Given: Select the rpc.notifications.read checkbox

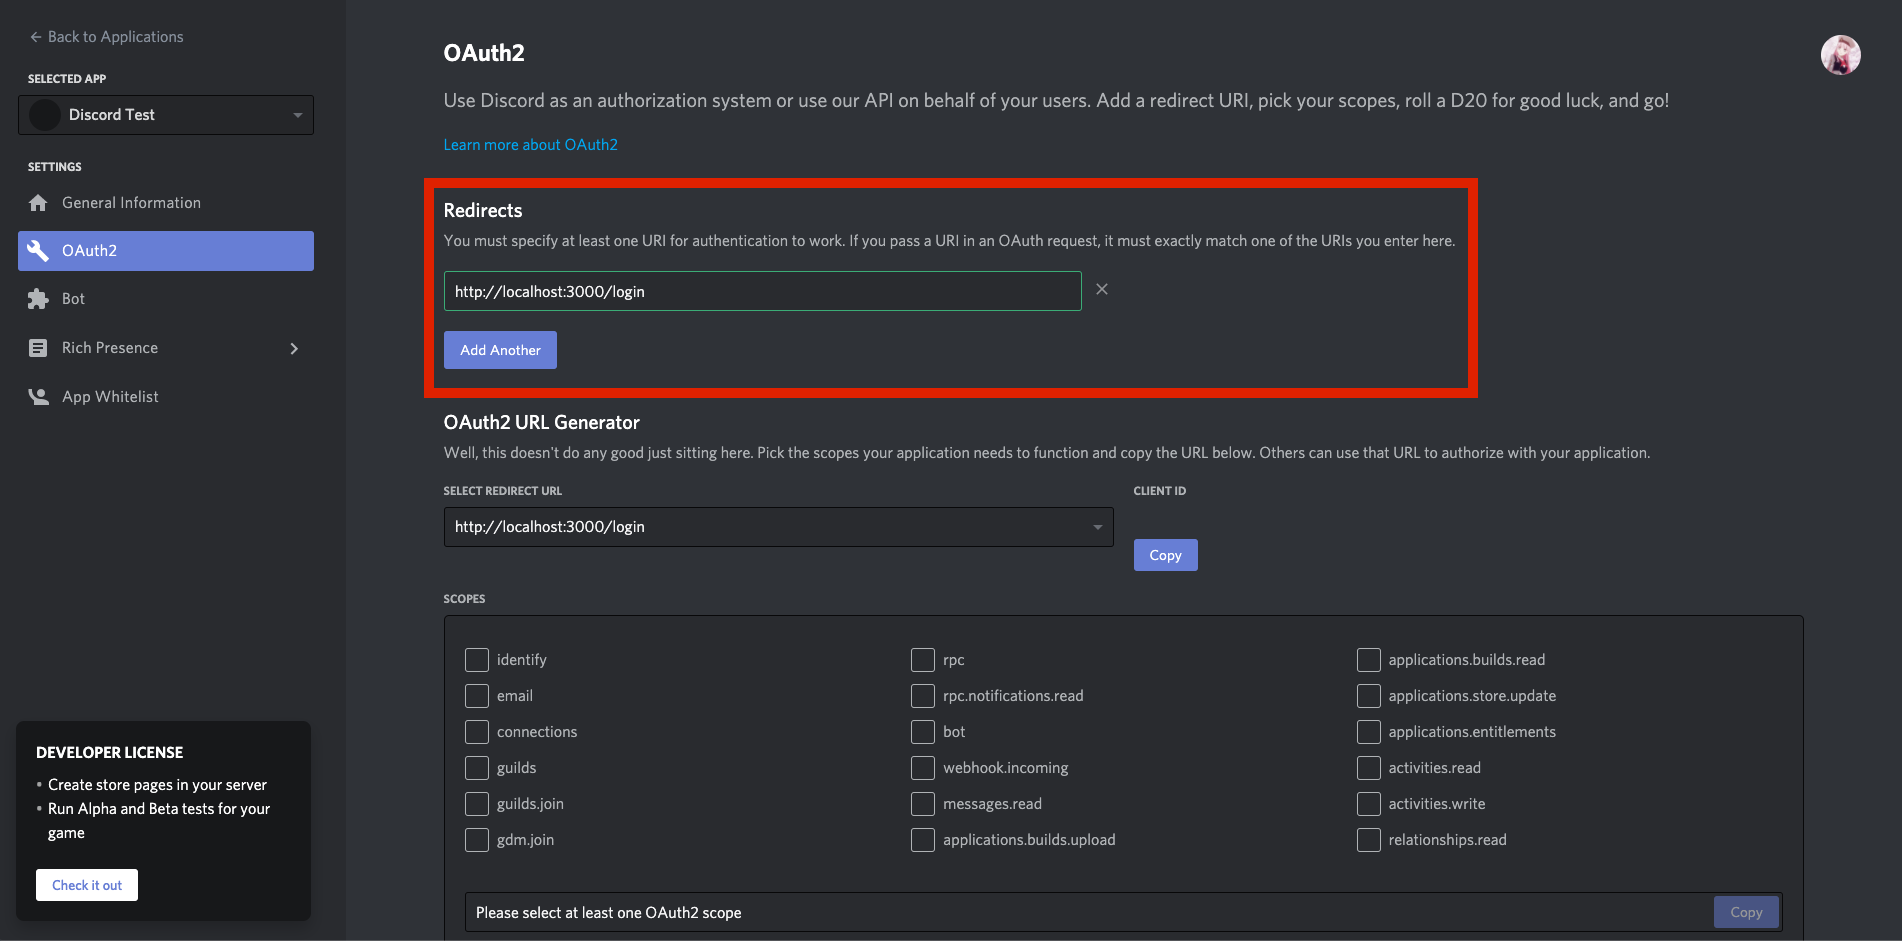Looking at the screenshot, I should coord(923,696).
